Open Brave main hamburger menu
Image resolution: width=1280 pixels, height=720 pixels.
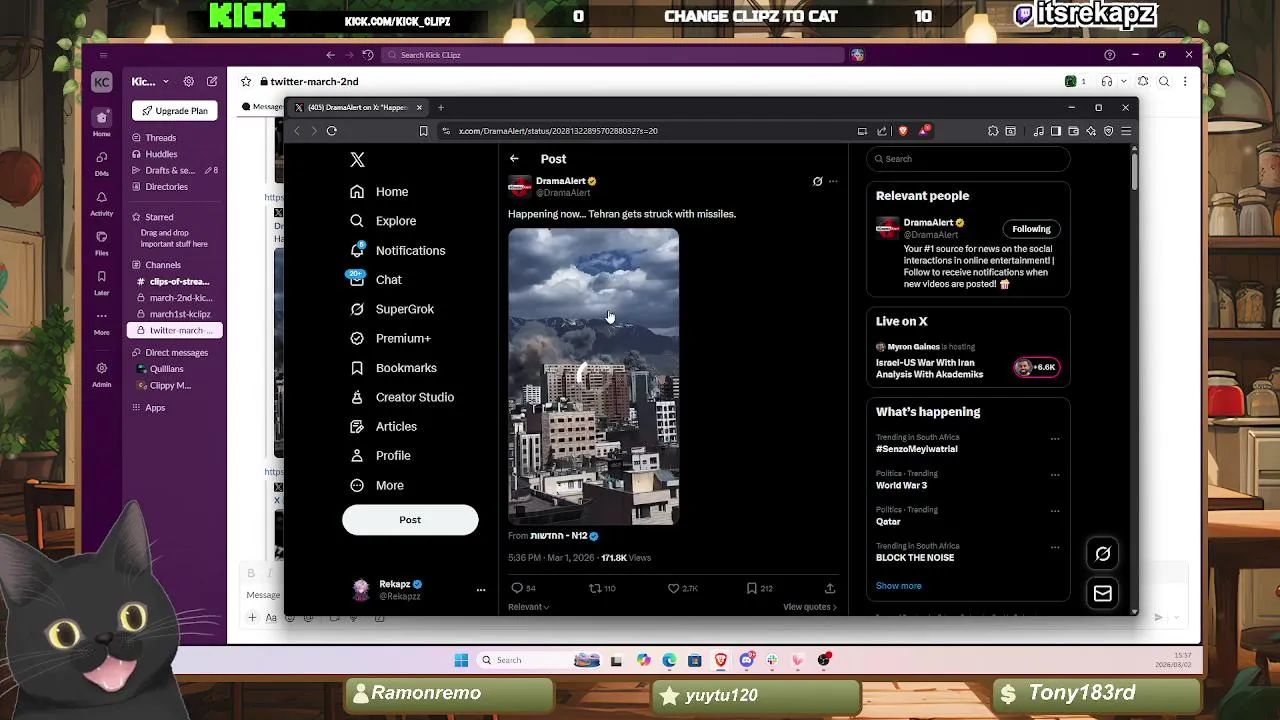tap(1126, 131)
